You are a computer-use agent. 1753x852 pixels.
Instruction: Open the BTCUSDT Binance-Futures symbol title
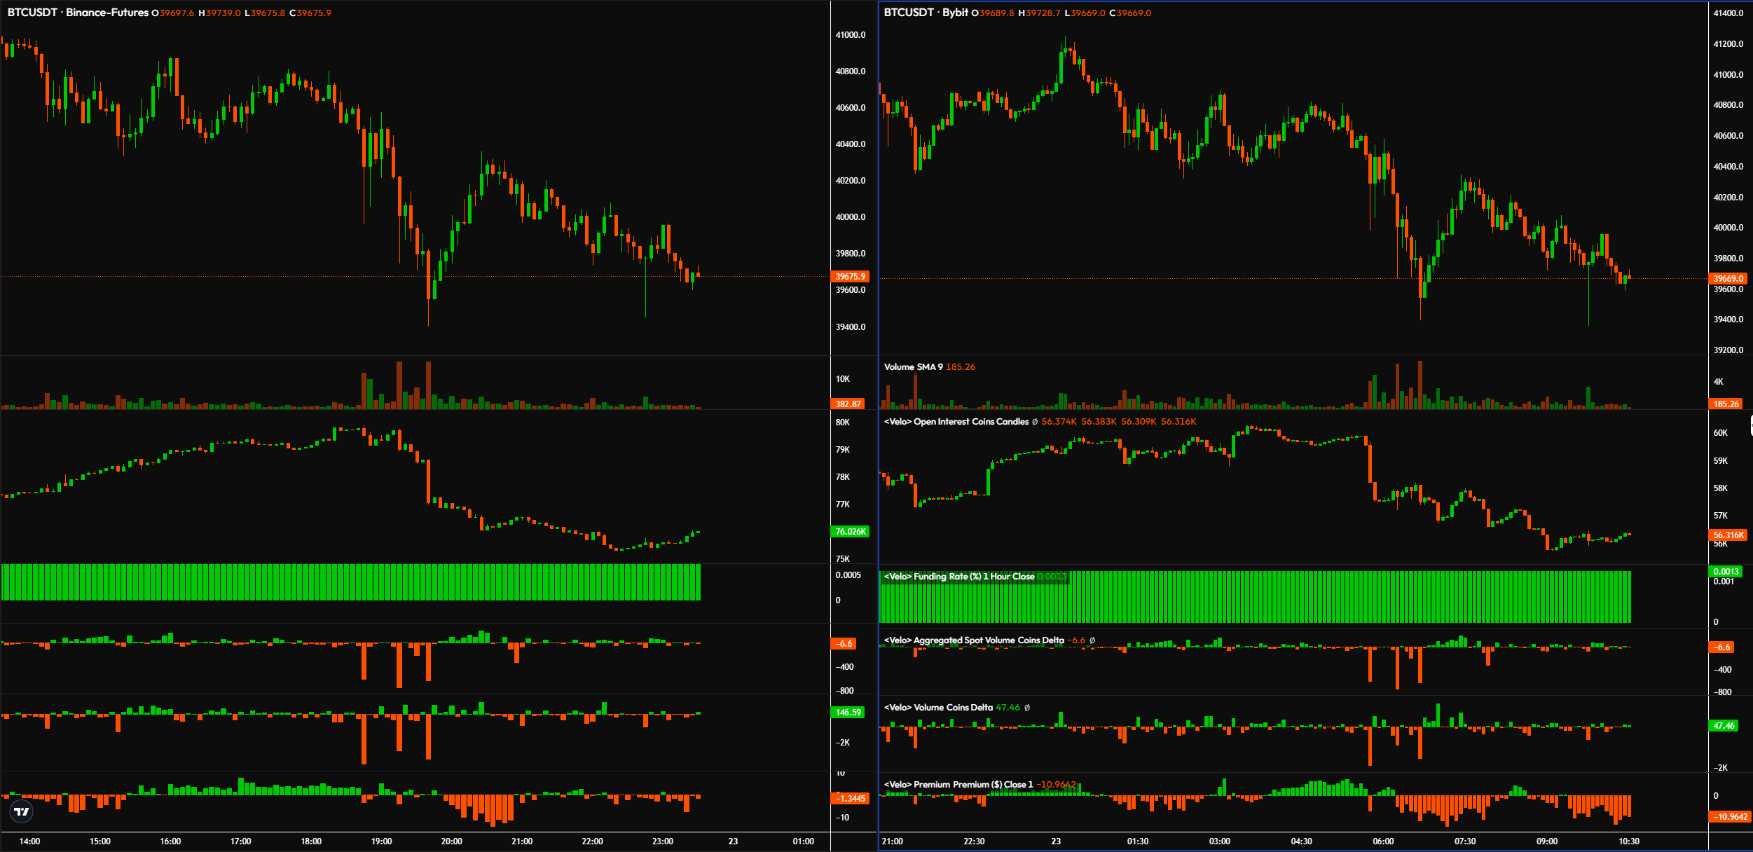coord(78,13)
